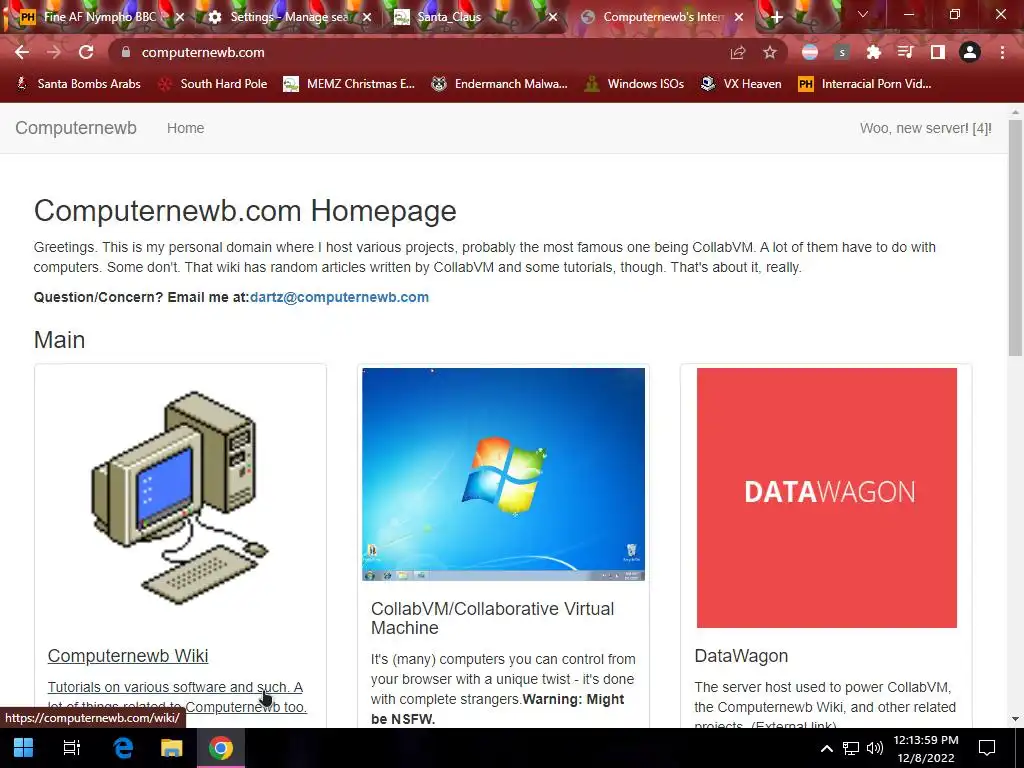The height and width of the screenshot is (768, 1024).
Task: Open the Endermanch Malware bookmark
Action: [500, 84]
